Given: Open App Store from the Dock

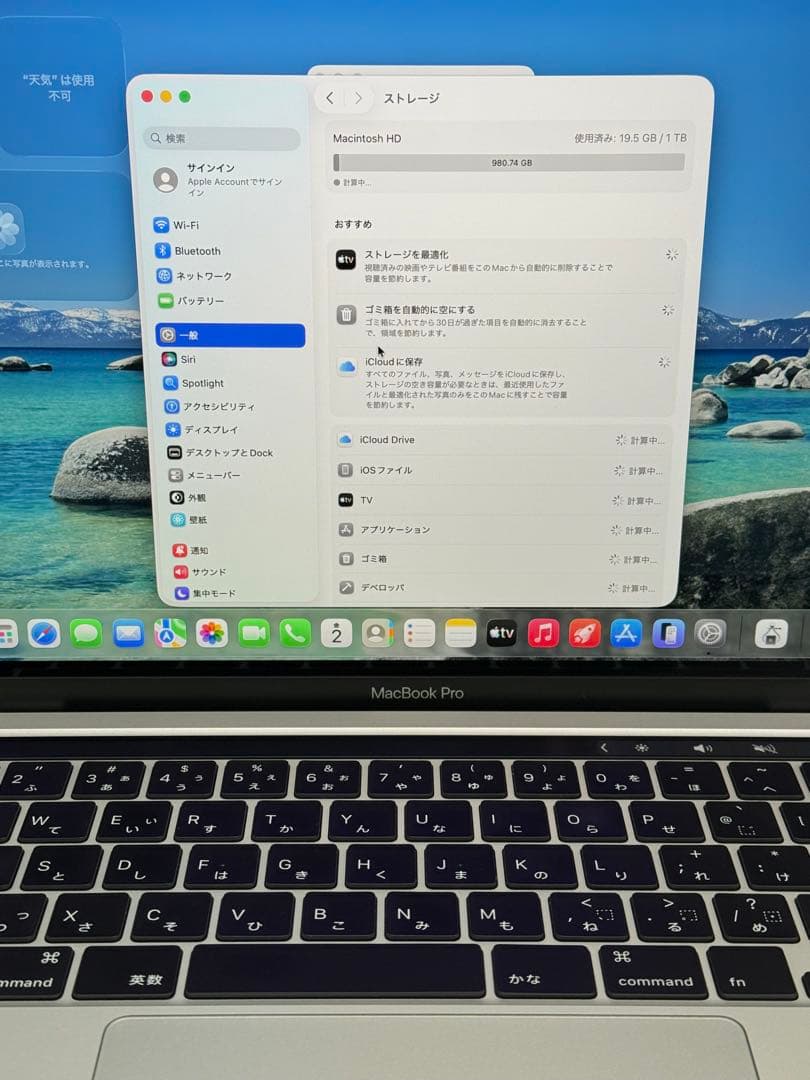Looking at the screenshot, I should click(625, 634).
